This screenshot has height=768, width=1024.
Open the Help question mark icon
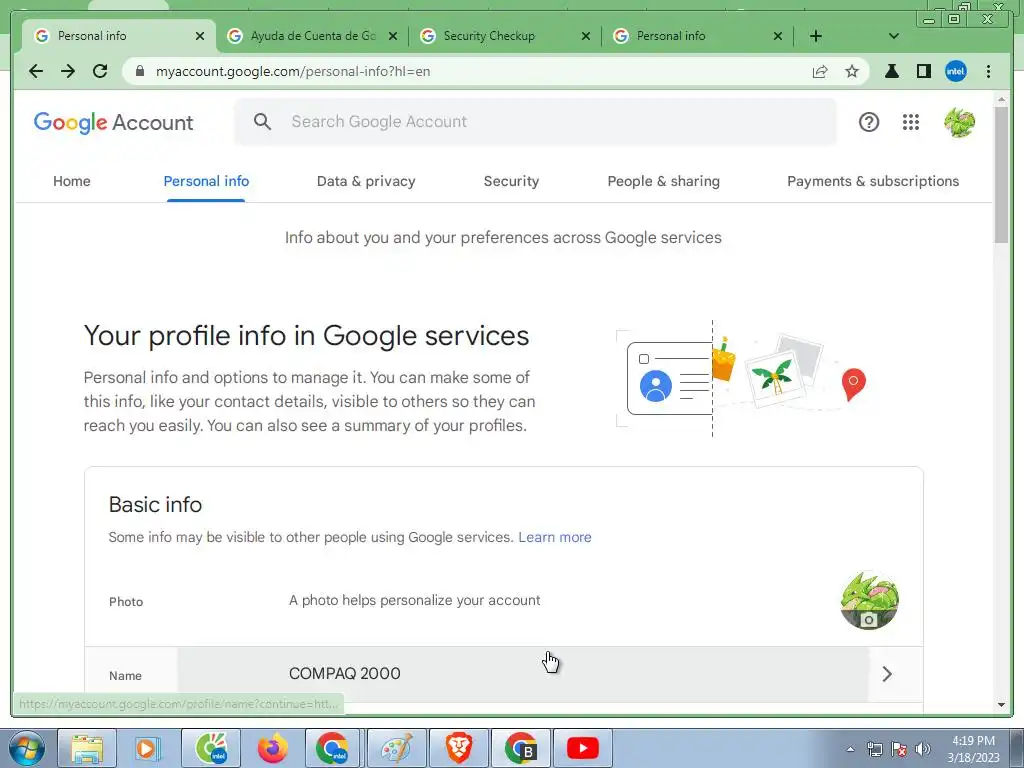(869, 122)
